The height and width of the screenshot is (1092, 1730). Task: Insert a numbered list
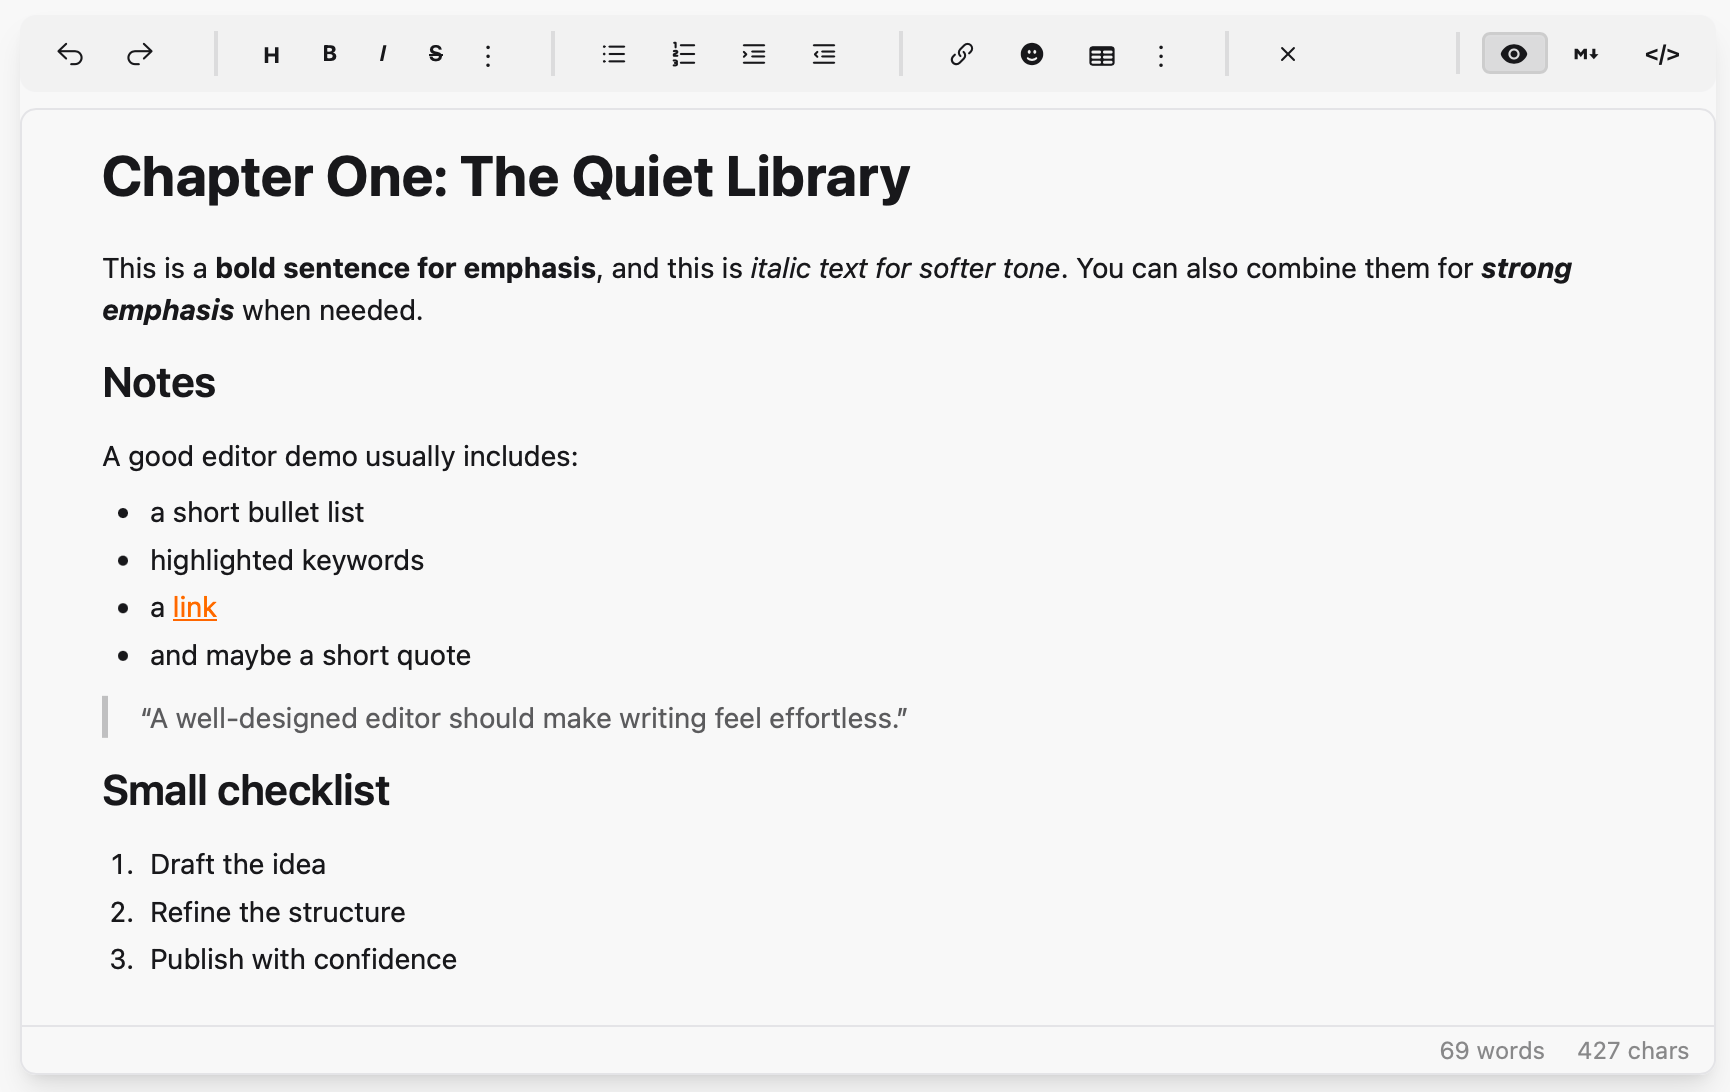coord(683,54)
